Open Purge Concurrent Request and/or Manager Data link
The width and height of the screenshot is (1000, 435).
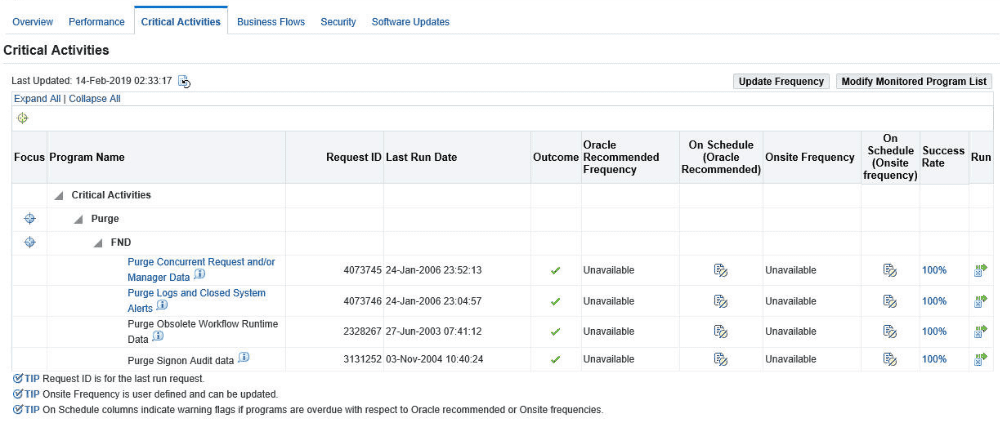[x=202, y=269]
